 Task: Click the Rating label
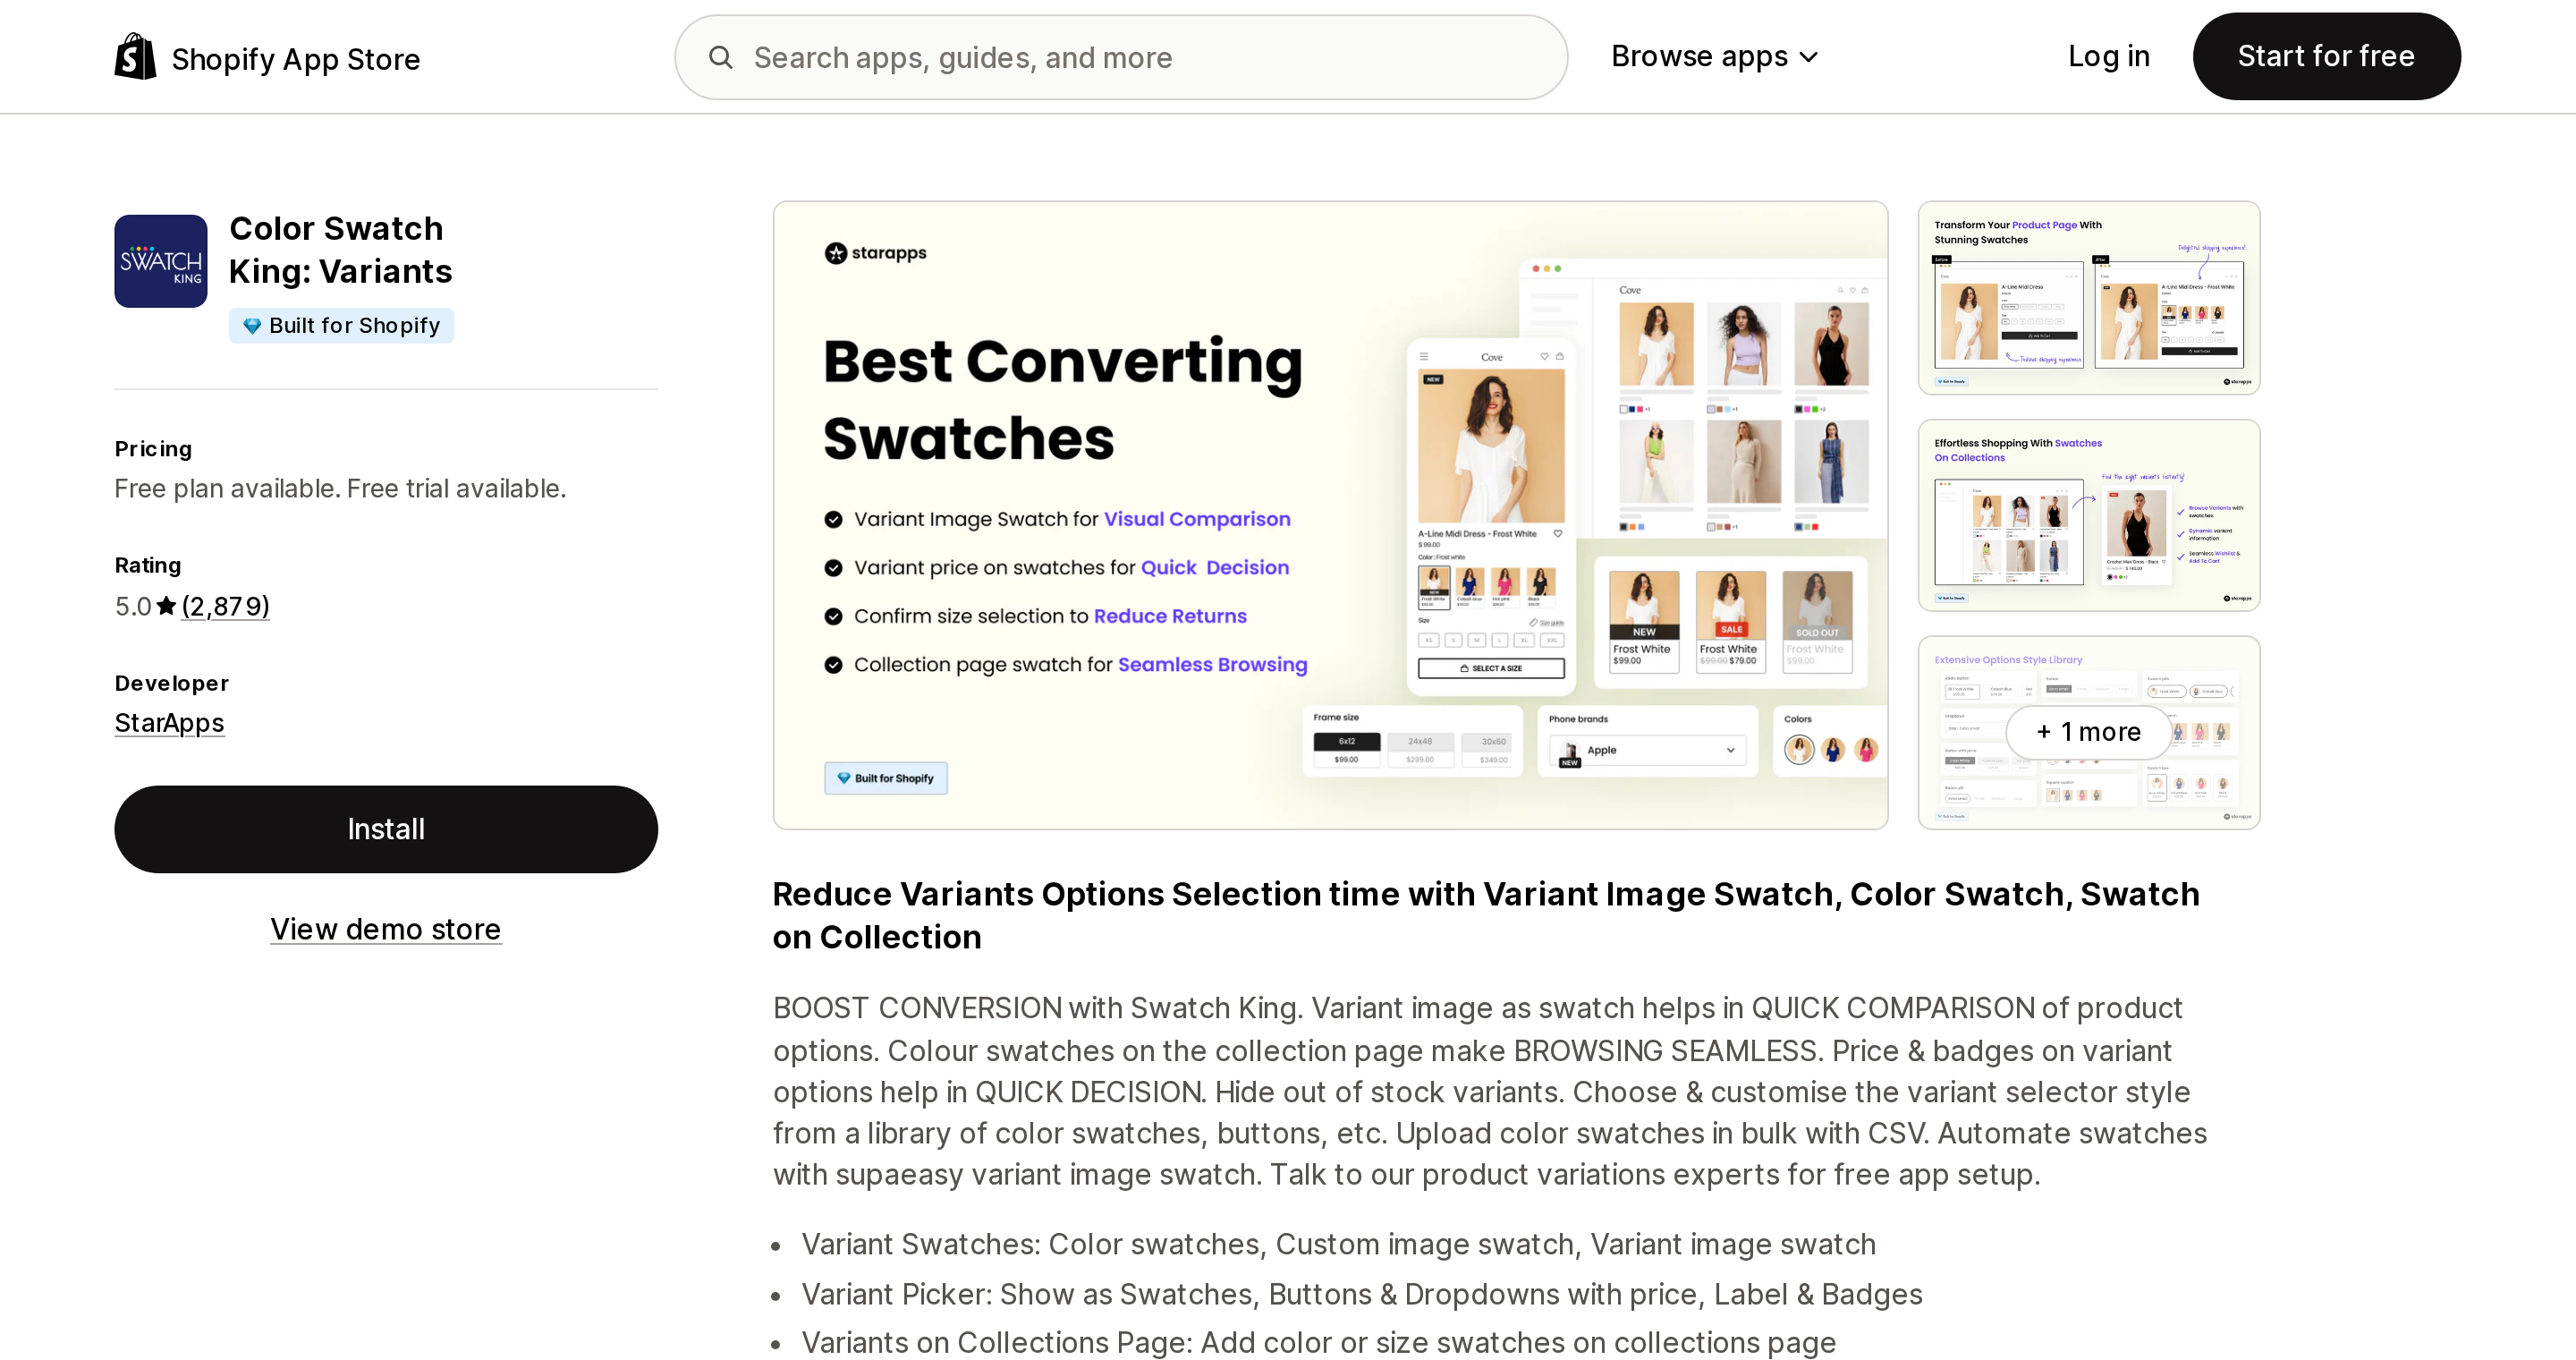coord(148,565)
